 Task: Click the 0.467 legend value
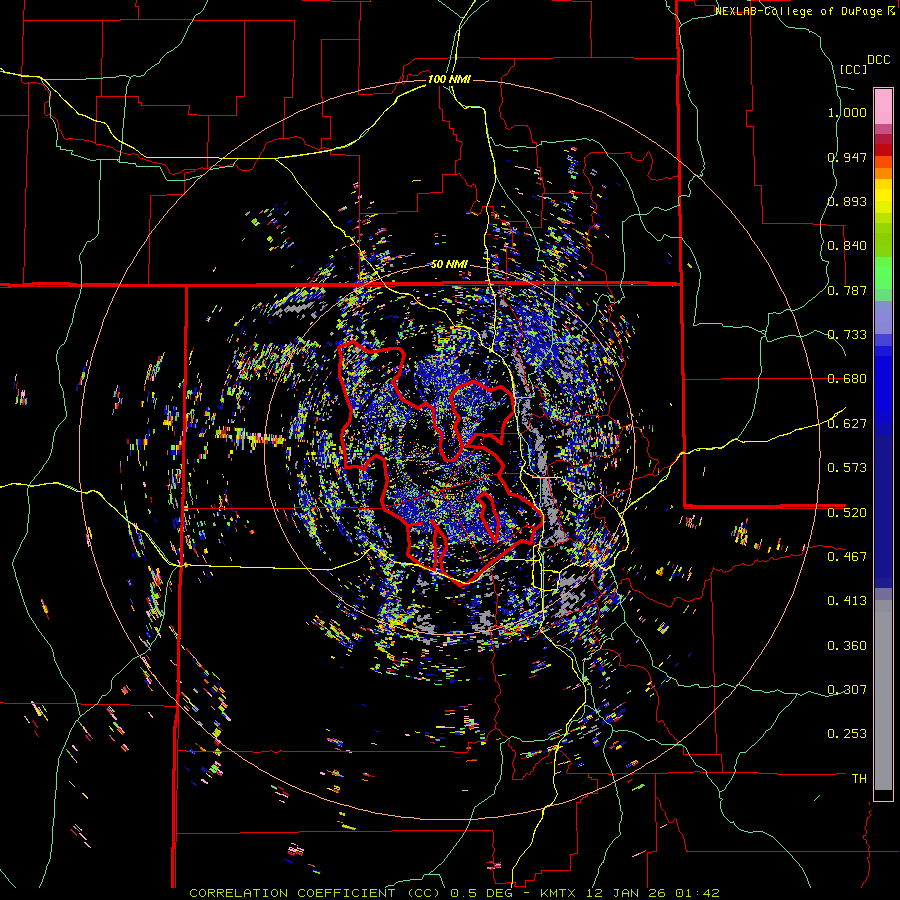tap(847, 556)
